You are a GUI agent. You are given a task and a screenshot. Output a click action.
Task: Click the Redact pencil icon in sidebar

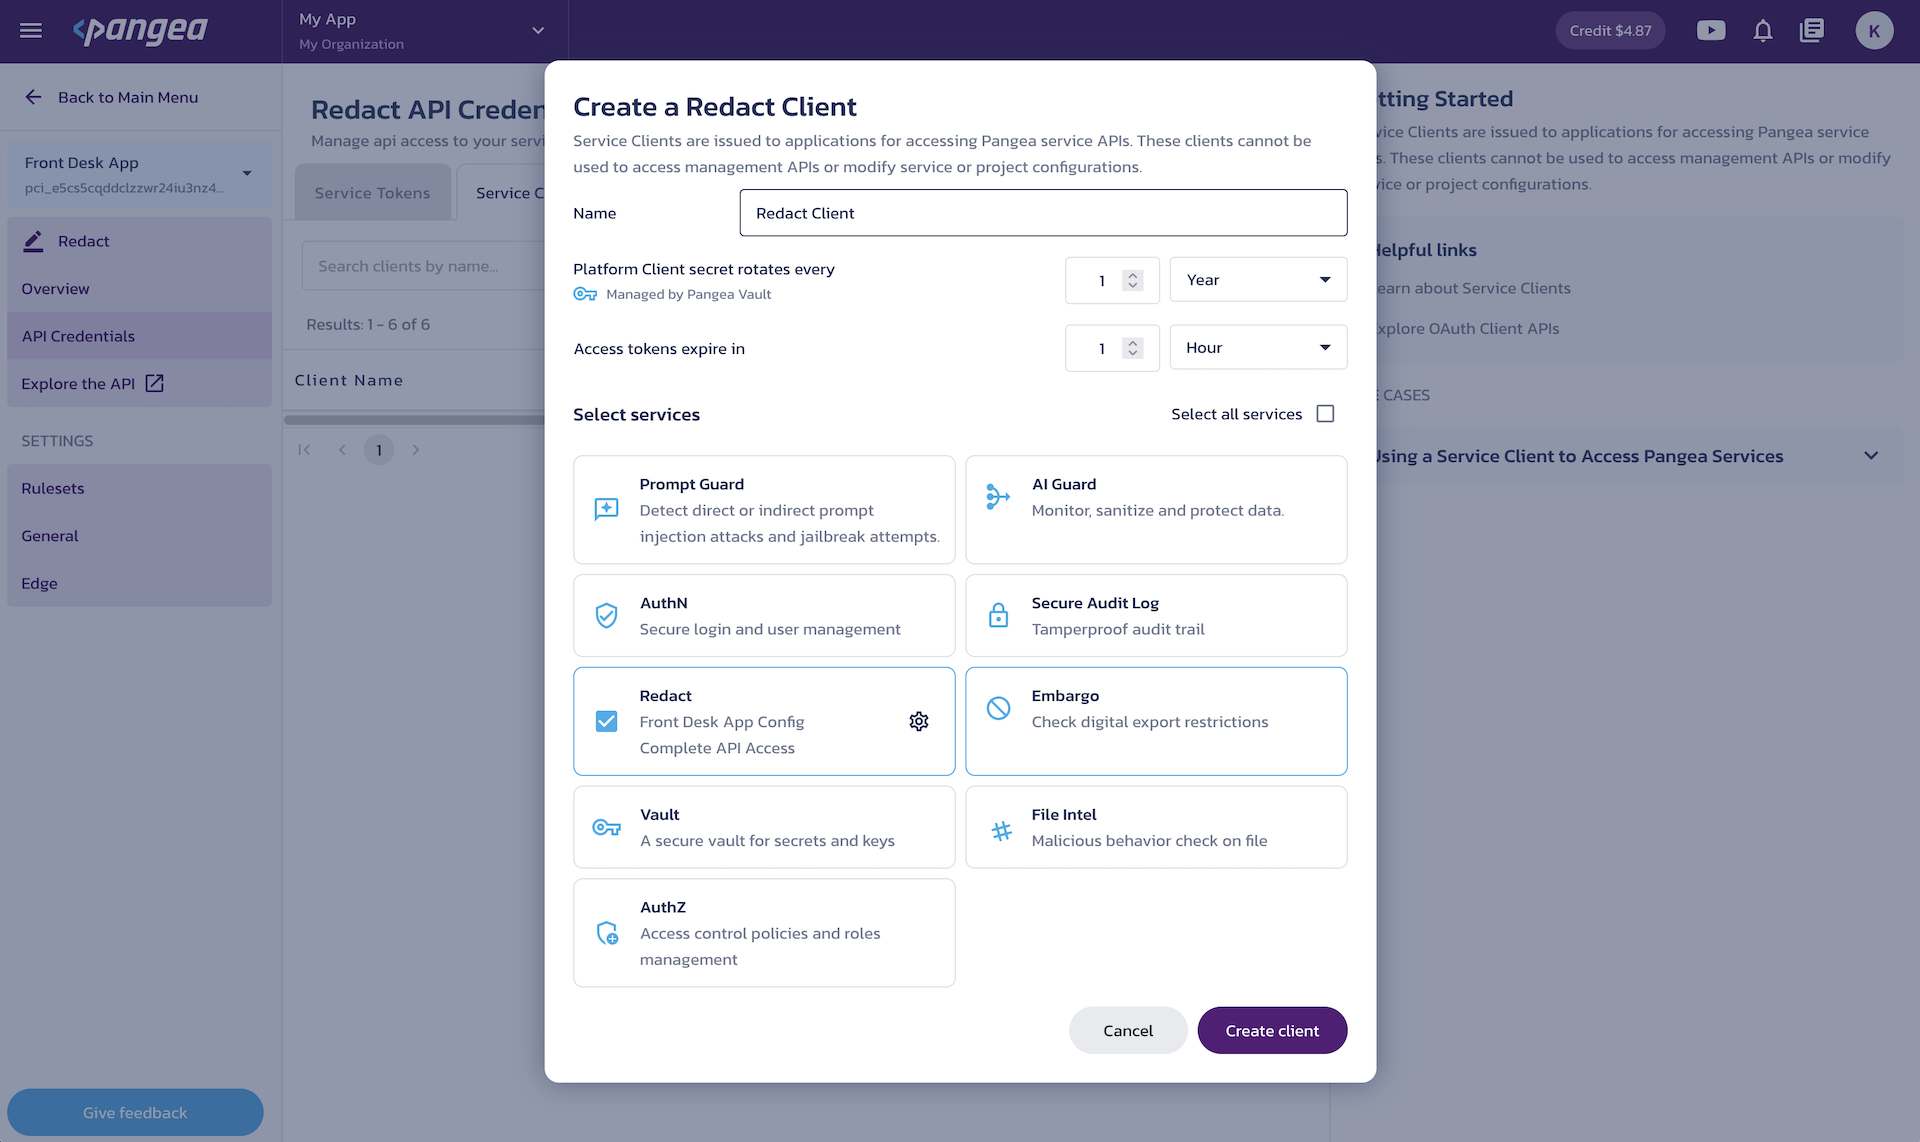pyautogui.click(x=33, y=241)
